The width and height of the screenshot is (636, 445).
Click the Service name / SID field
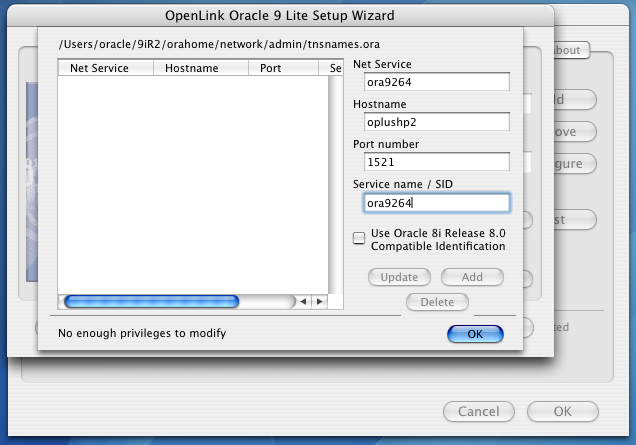[436, 203]
